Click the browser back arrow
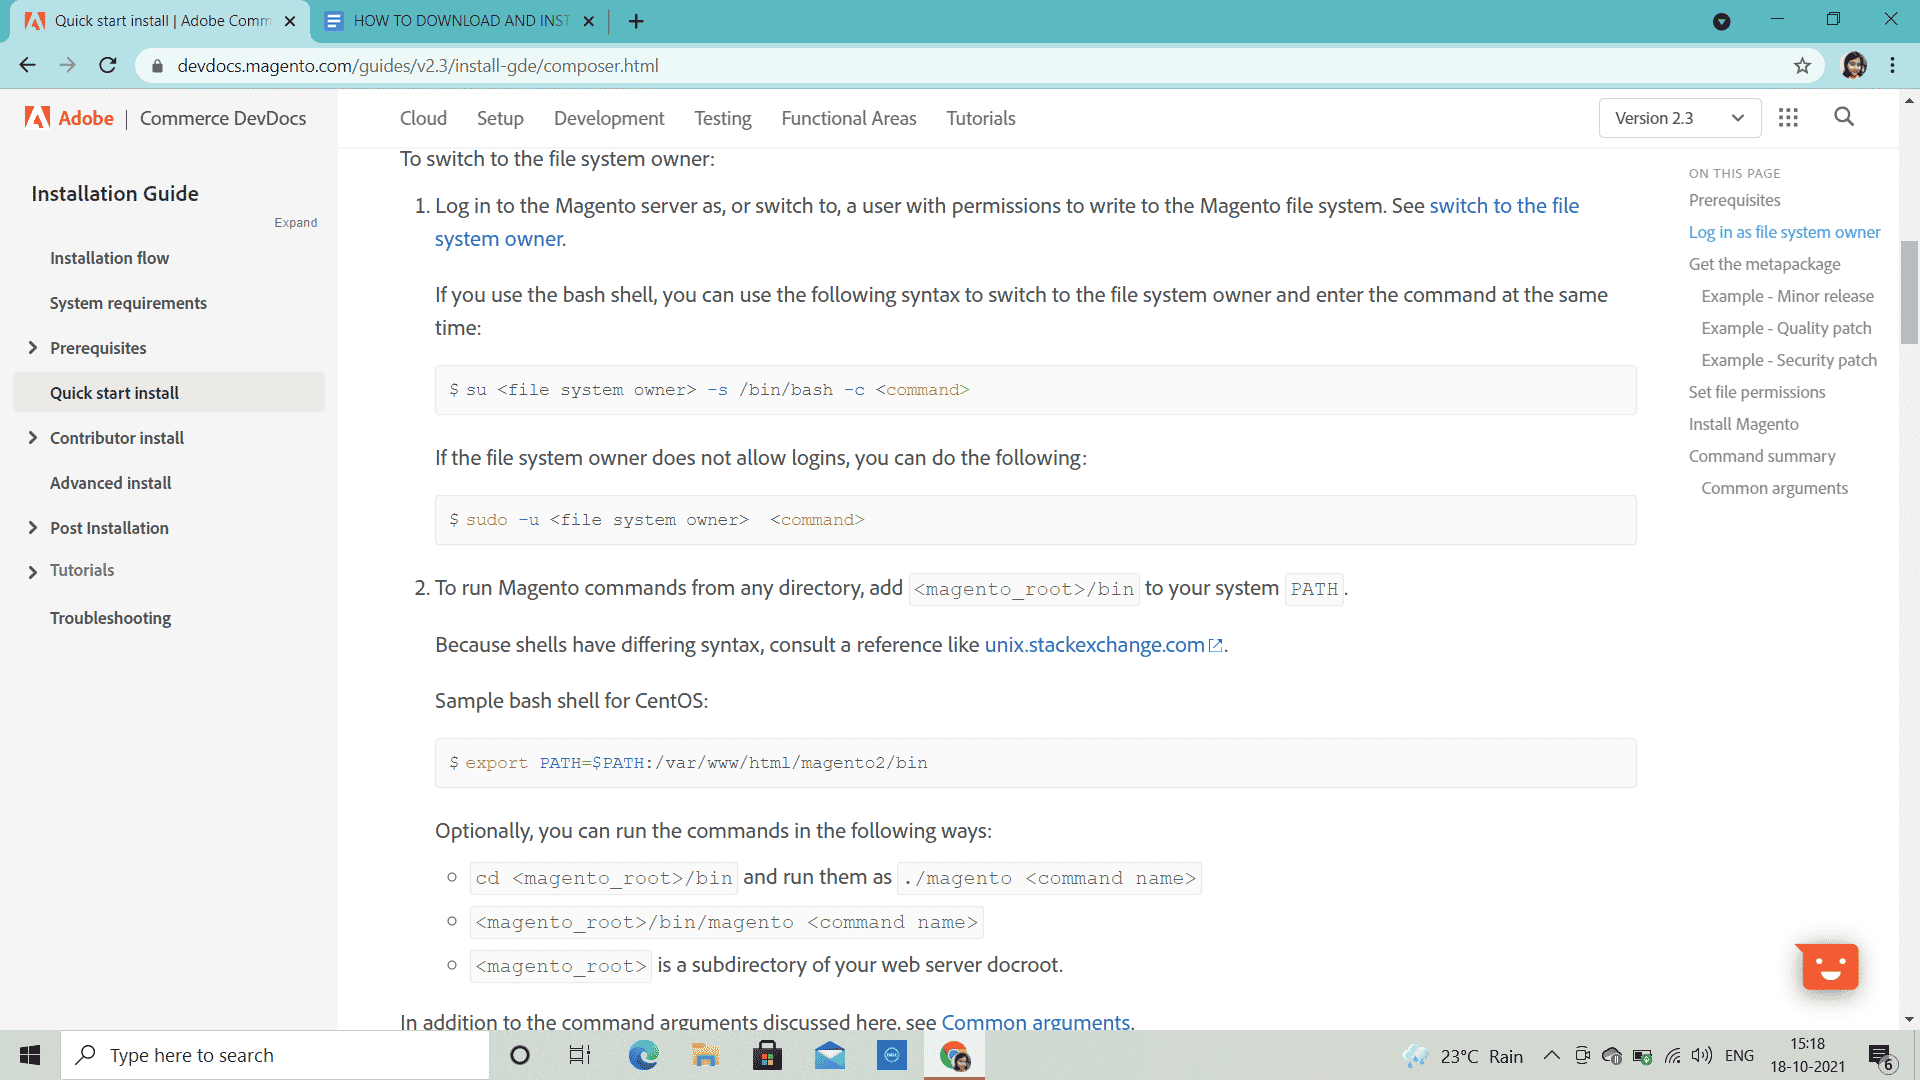 pos(27,65)
